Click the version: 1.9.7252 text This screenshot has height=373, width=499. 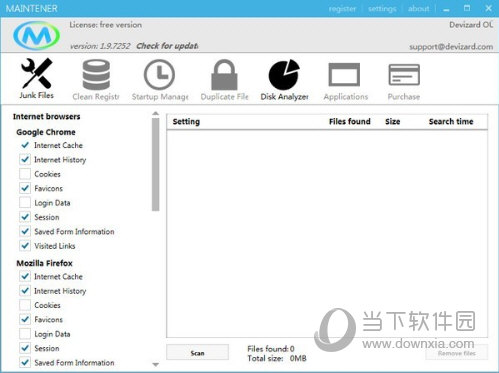(100, 46)
